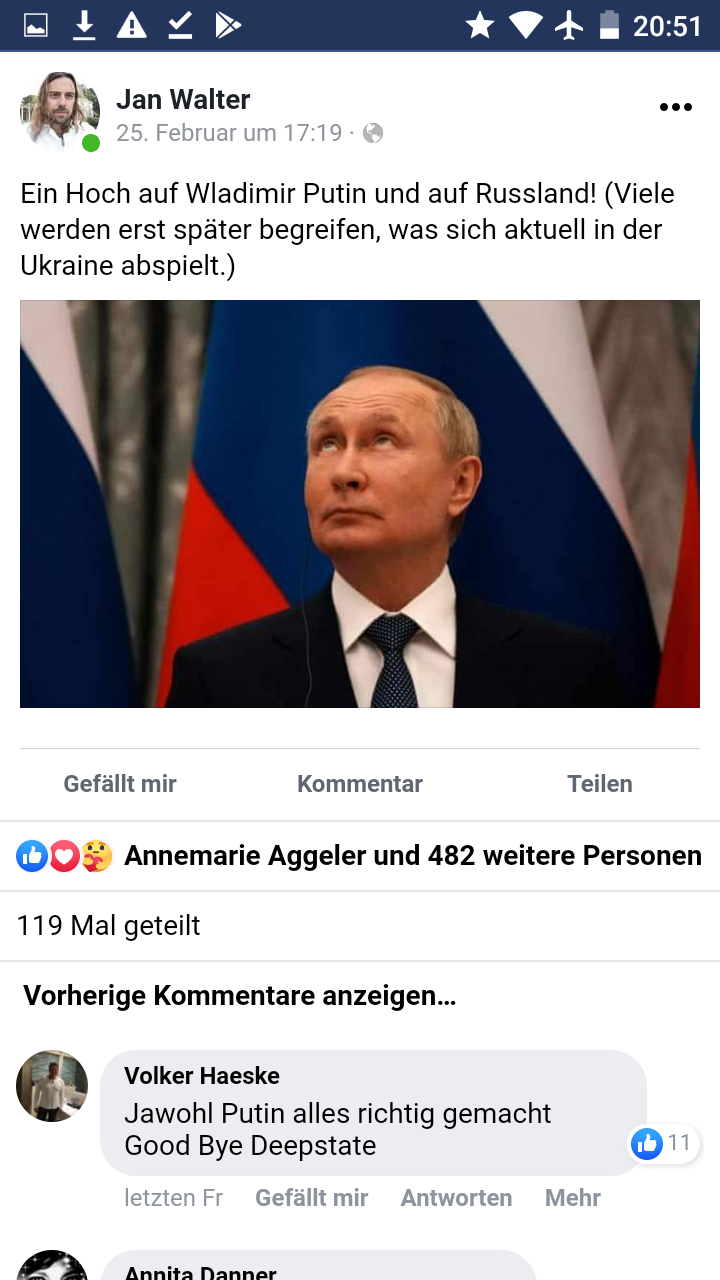Image resolution: width=720 pixels, height=1280 pixels.
Task: Open the post author's profile picture
Action: 59,111
